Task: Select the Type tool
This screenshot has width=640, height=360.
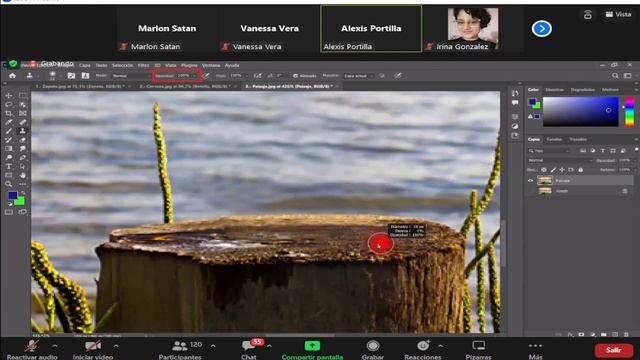Action: [9, 167]
